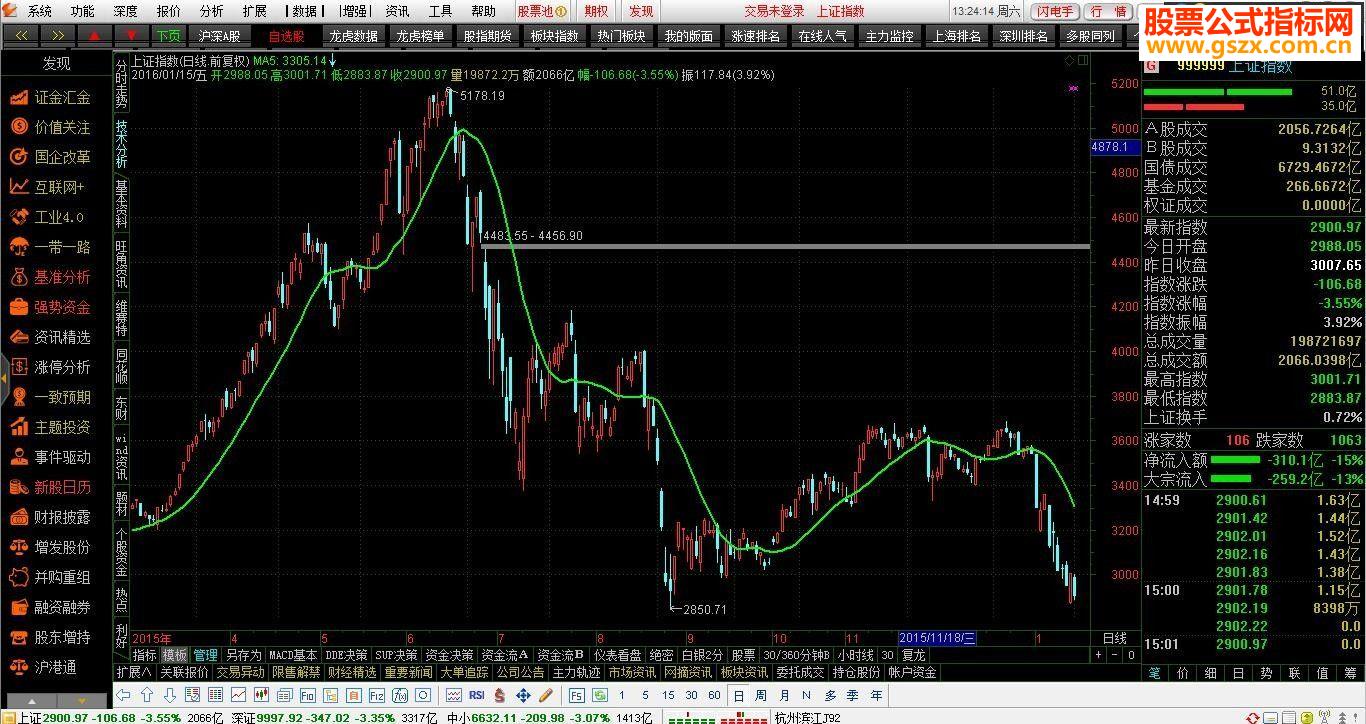Viewport: 1366px width, 724px height.
Task: Click the red dollar sign icon
Action: [500, 695]
